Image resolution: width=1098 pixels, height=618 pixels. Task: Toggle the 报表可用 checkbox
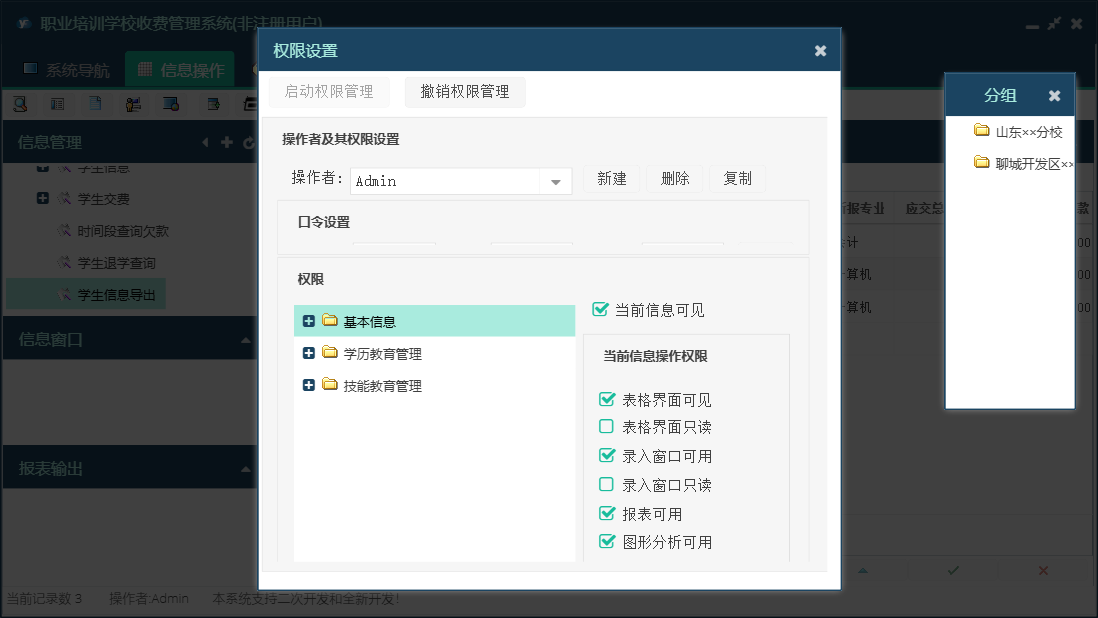[606, 514]
